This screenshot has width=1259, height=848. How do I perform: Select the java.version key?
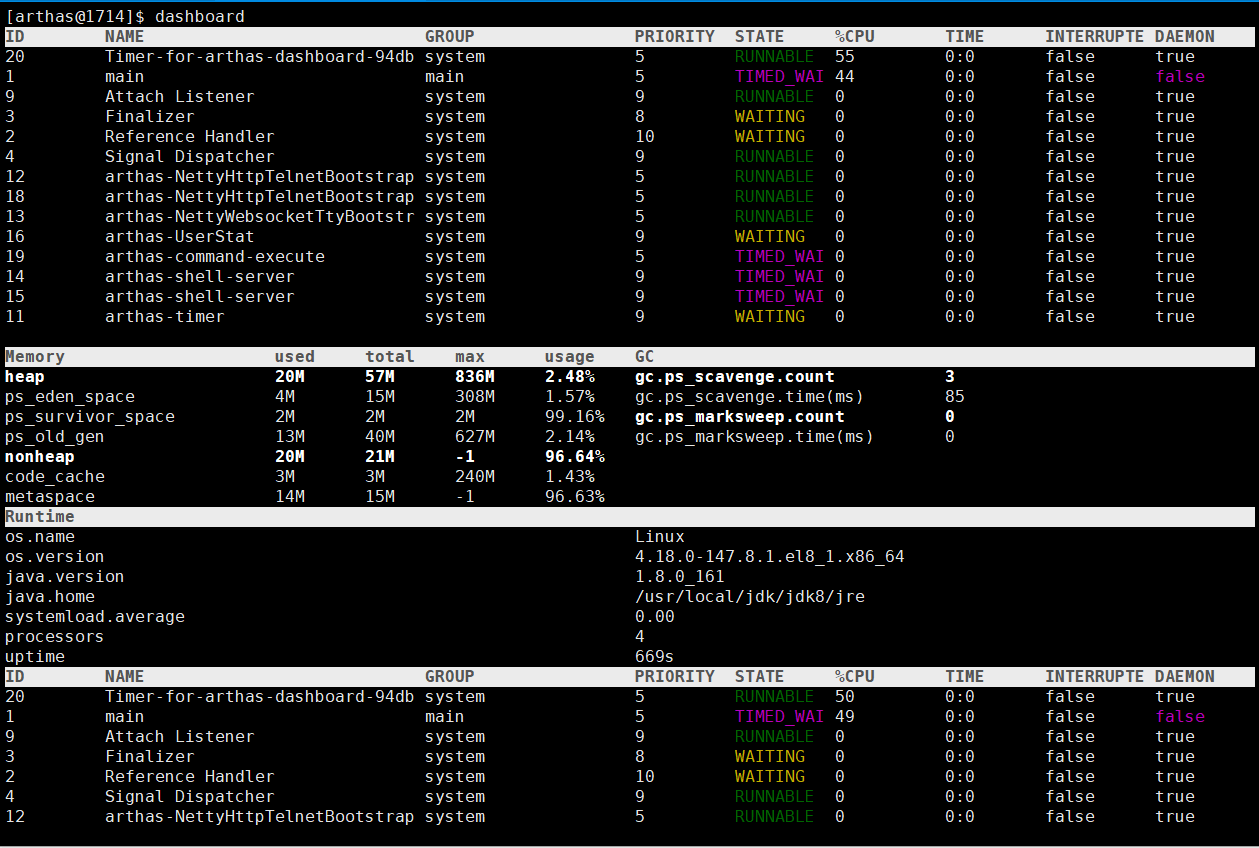[65, 577]
